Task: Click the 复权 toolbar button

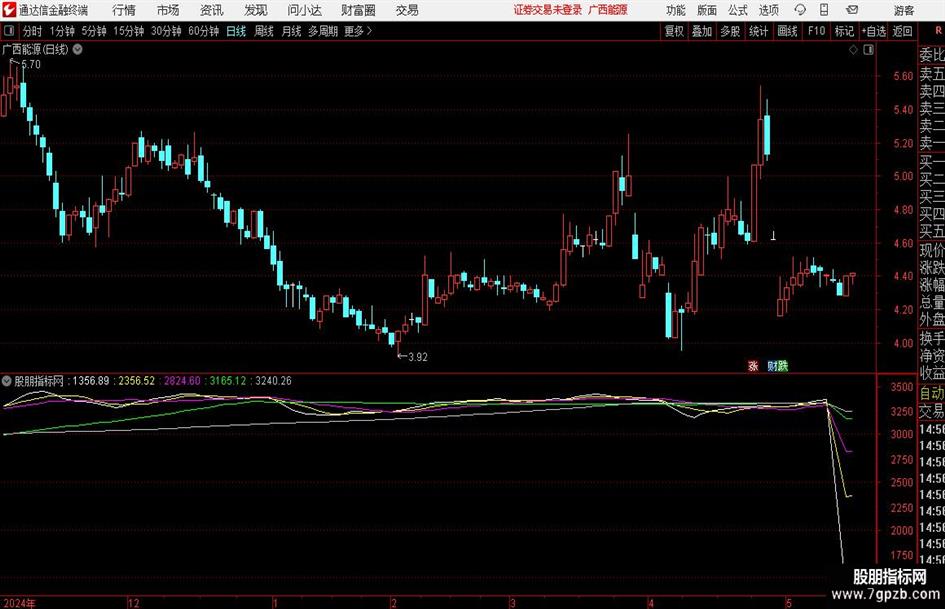Action: point(674,31)
